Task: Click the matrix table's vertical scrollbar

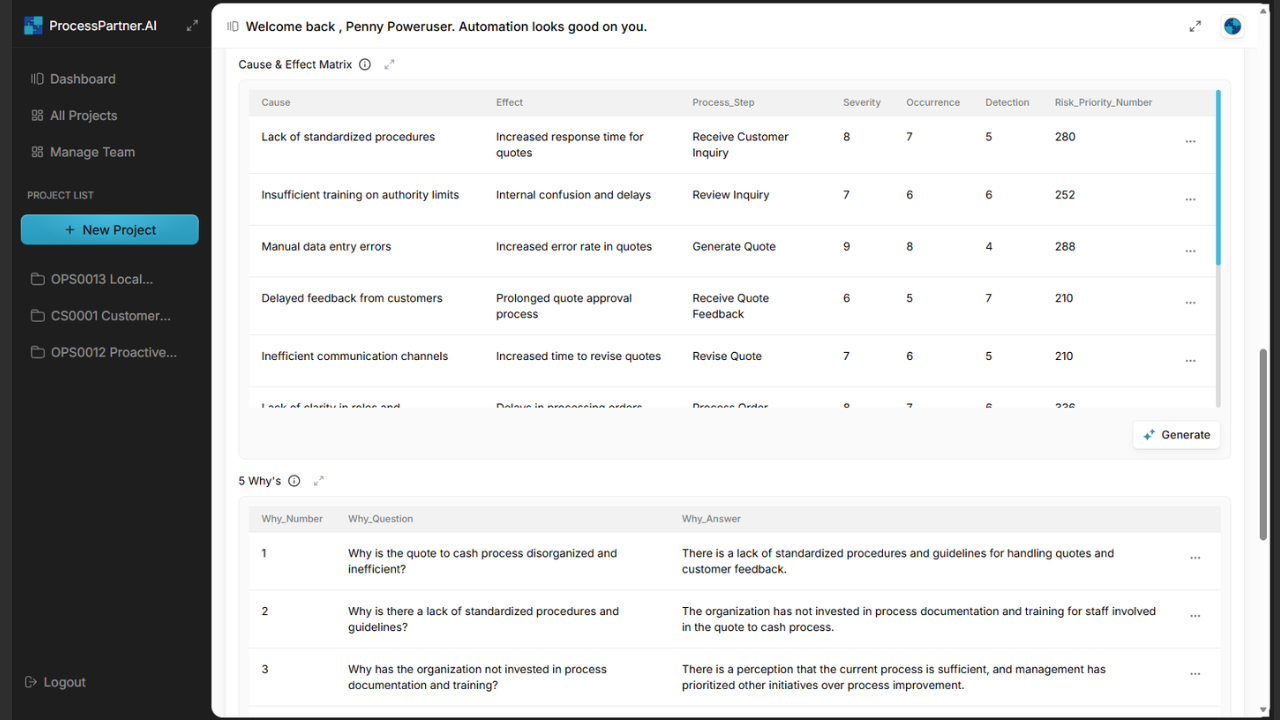Action: (x=1218, y=178)
